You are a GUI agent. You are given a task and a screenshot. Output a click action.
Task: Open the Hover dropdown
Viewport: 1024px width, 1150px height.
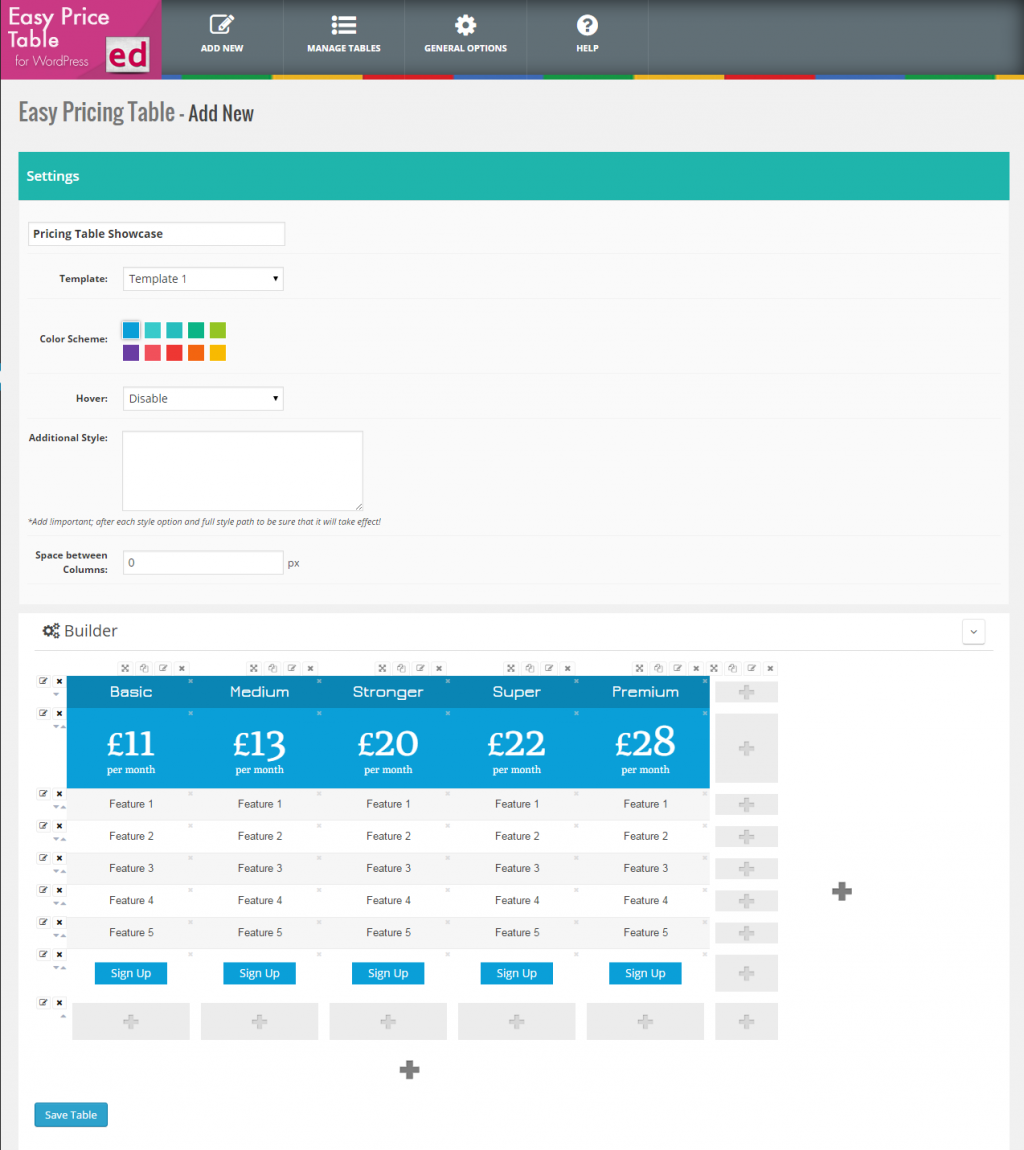(202, 398)
